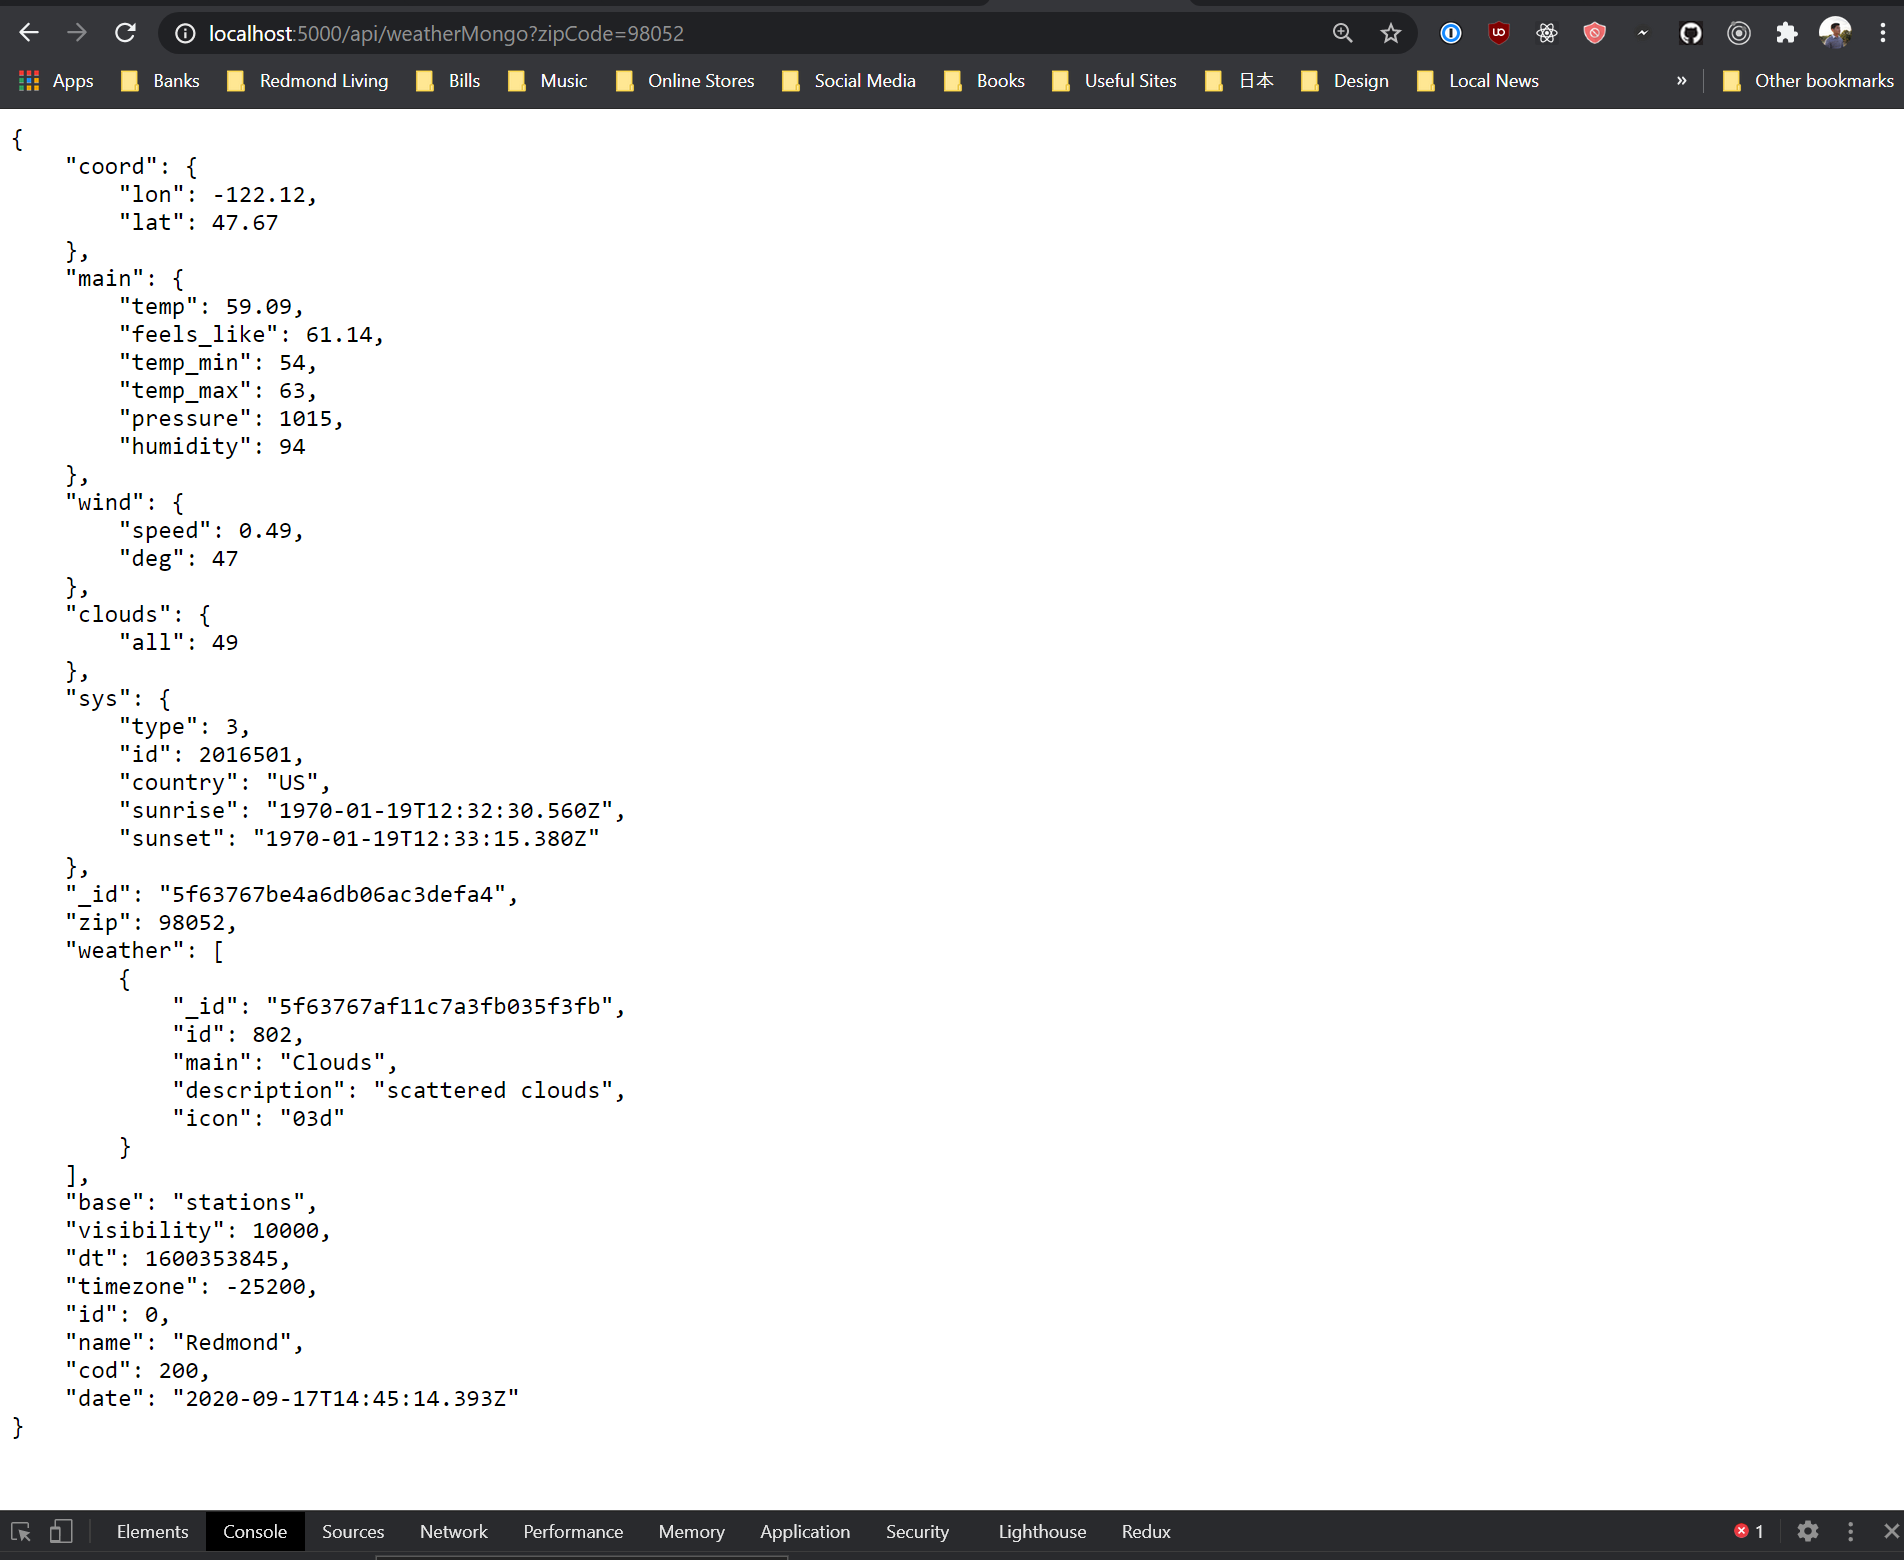Open the DevTools three-dot menu
Screen dimensions: 1904x1560
[x=1850, y=1531]
